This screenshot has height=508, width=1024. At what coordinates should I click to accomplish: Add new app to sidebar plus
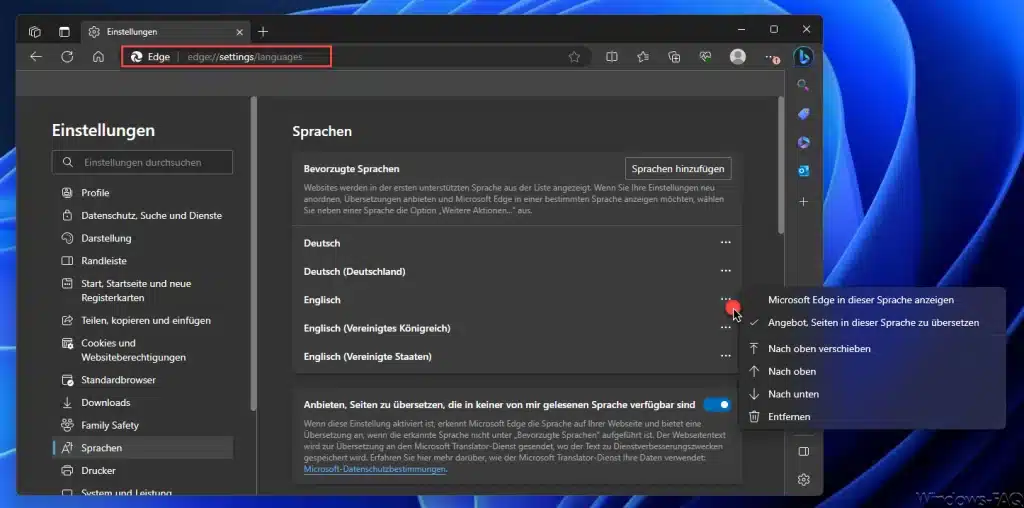(804, 201)
